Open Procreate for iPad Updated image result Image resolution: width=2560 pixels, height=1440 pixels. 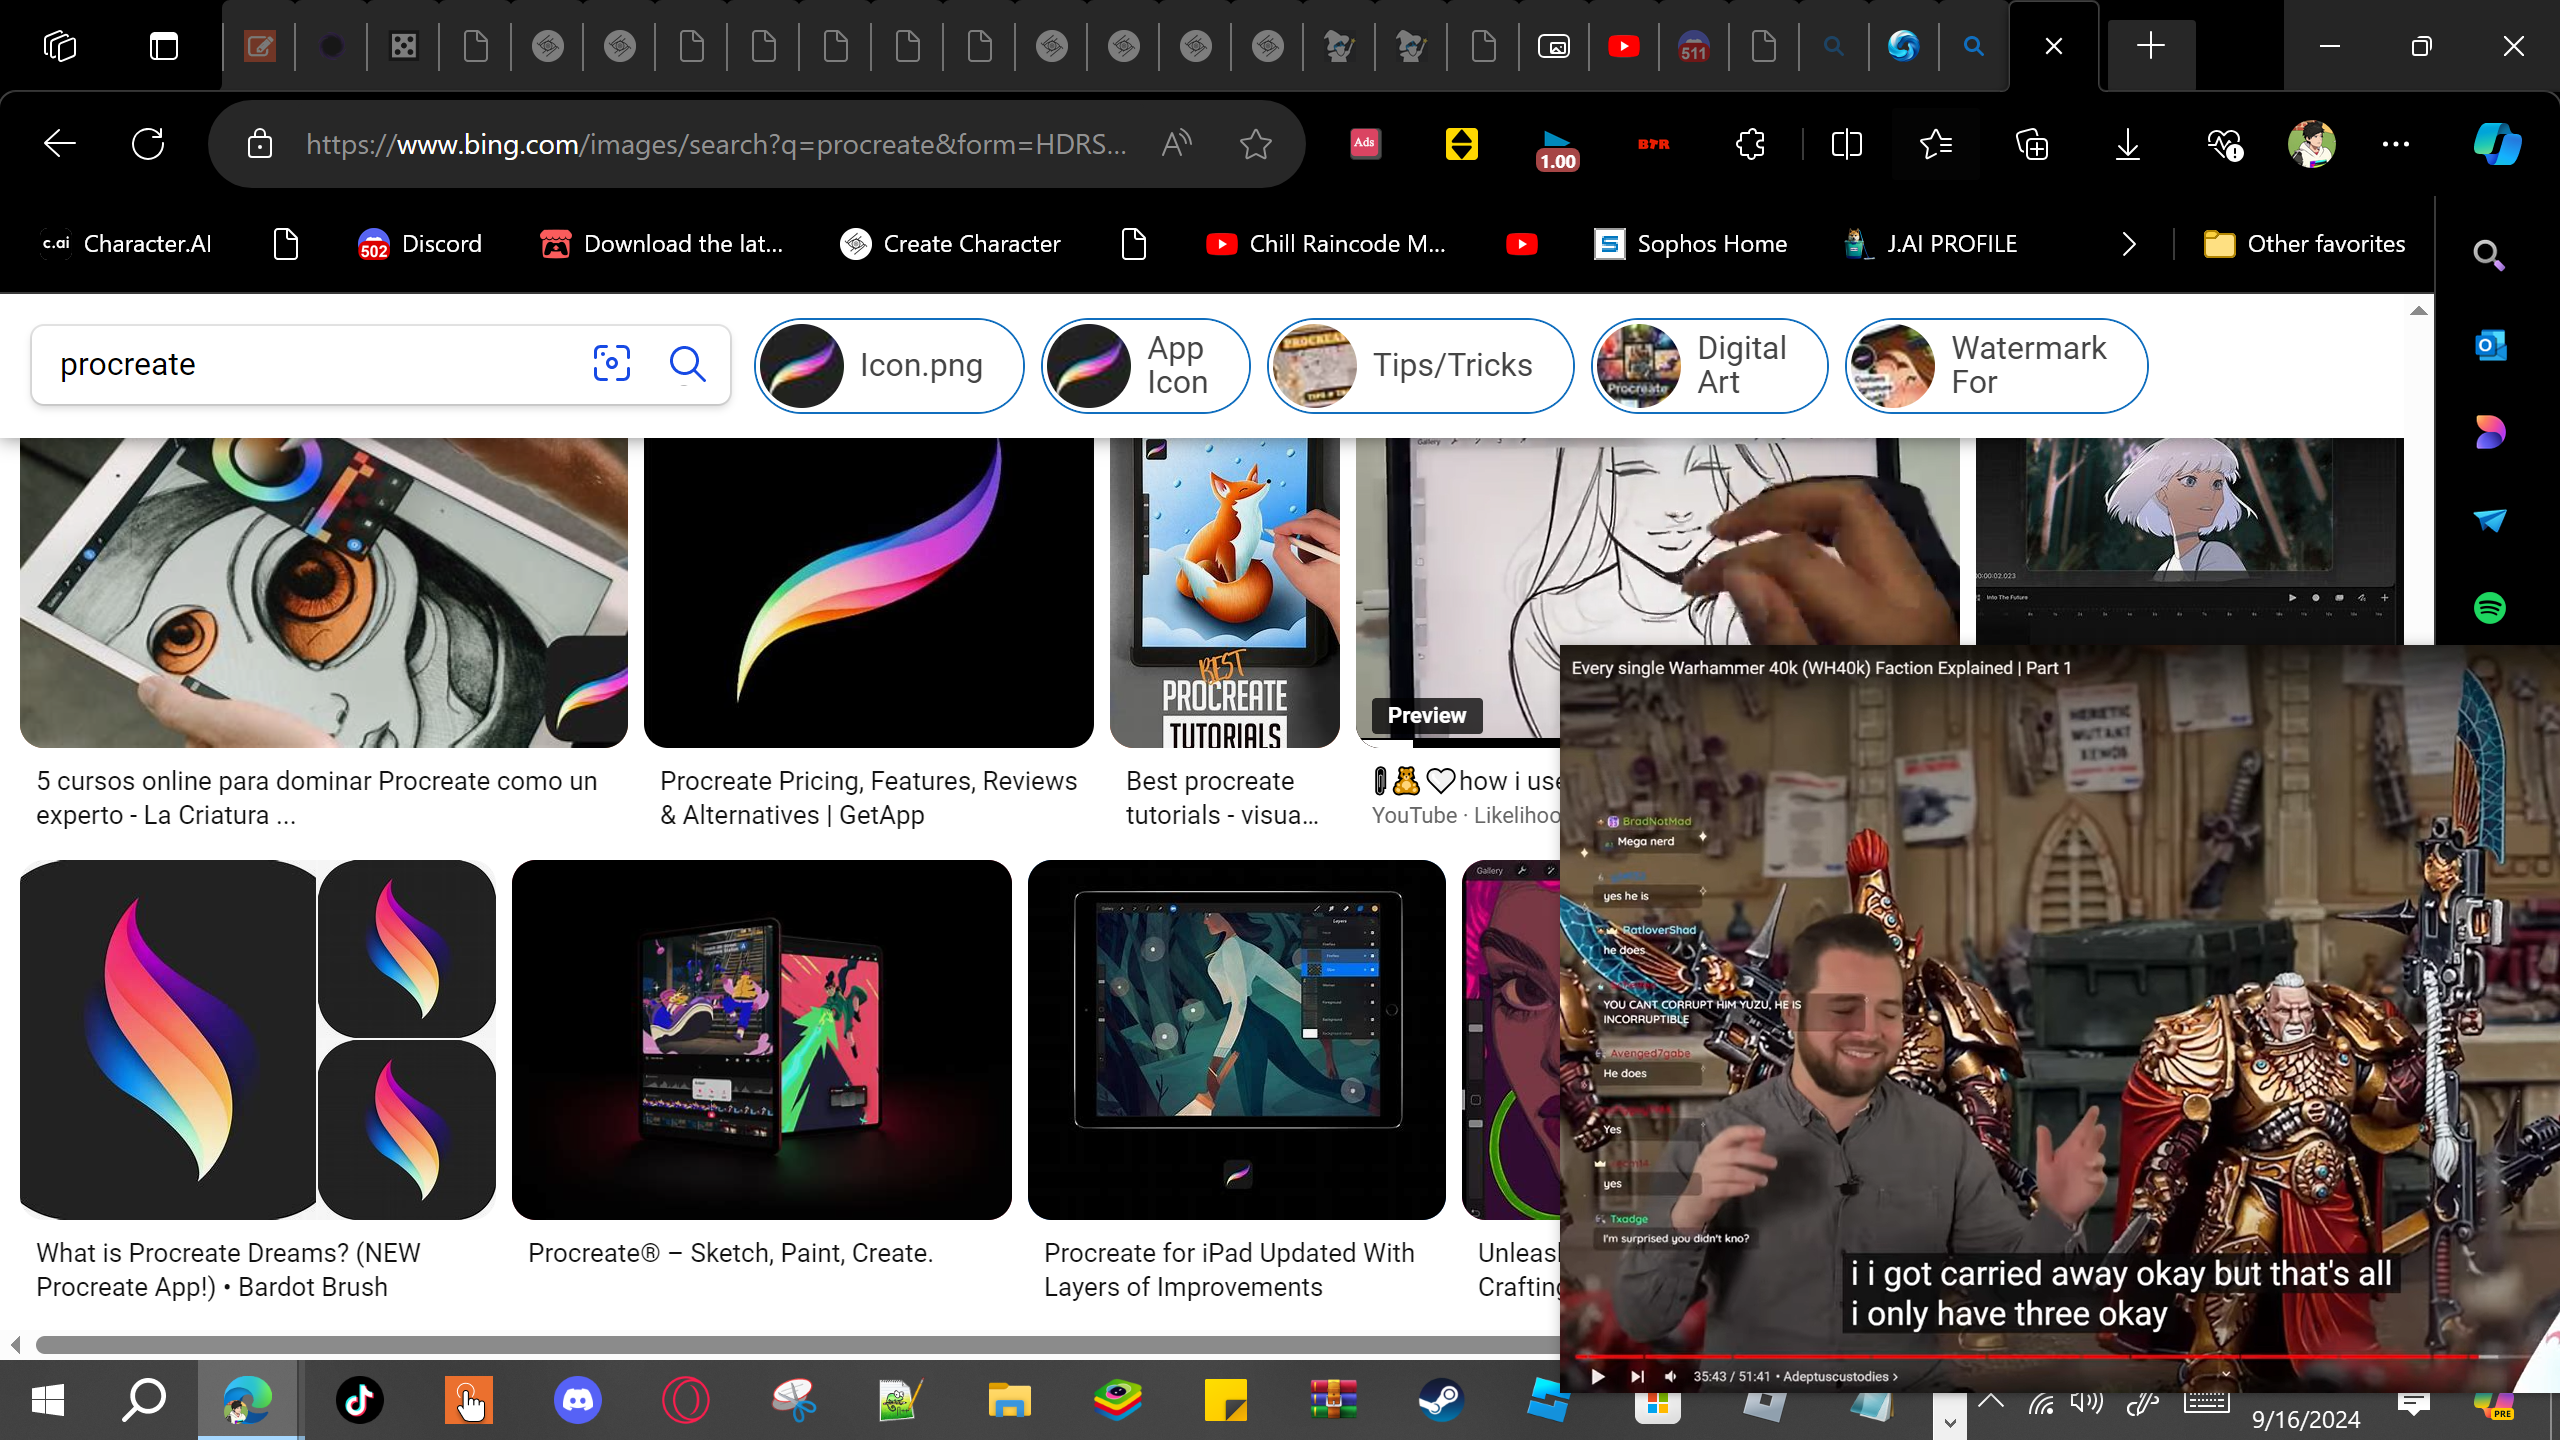(x=1236, y=1040)
